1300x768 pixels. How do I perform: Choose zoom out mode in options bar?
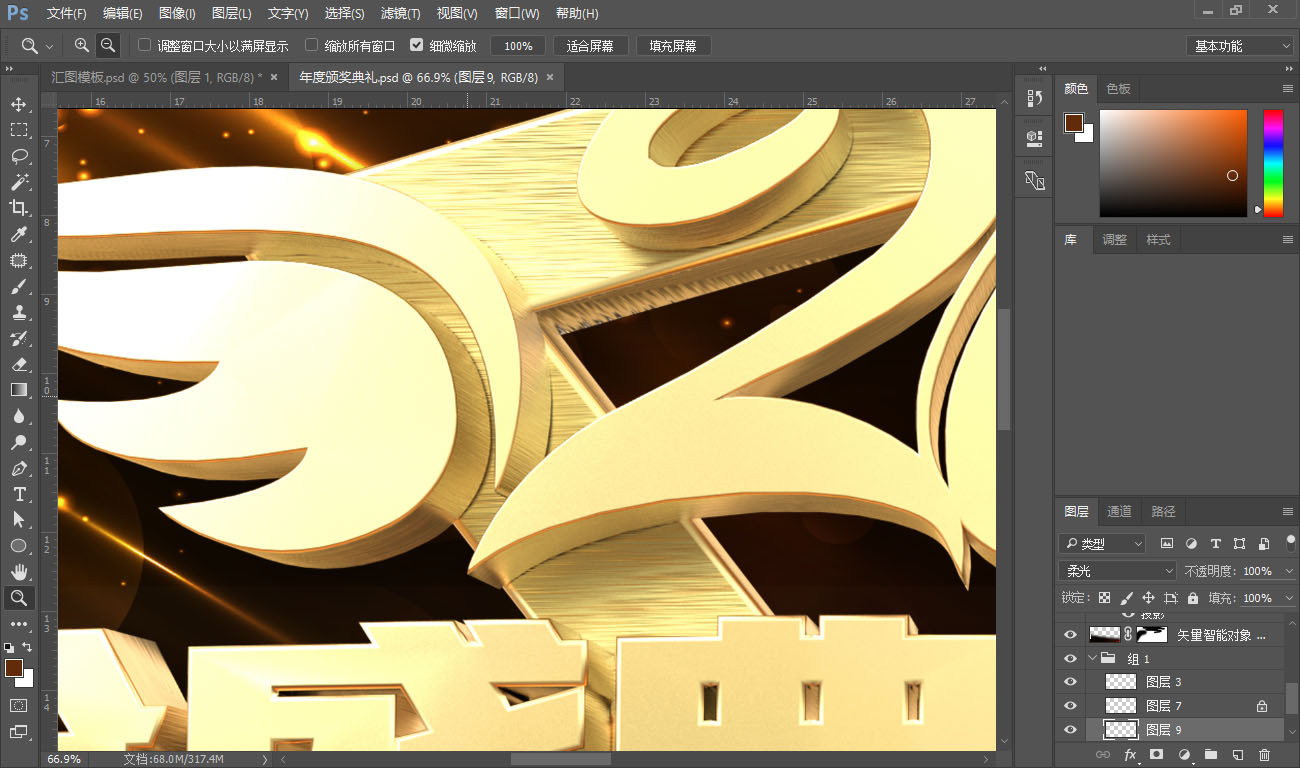[107, 46]
